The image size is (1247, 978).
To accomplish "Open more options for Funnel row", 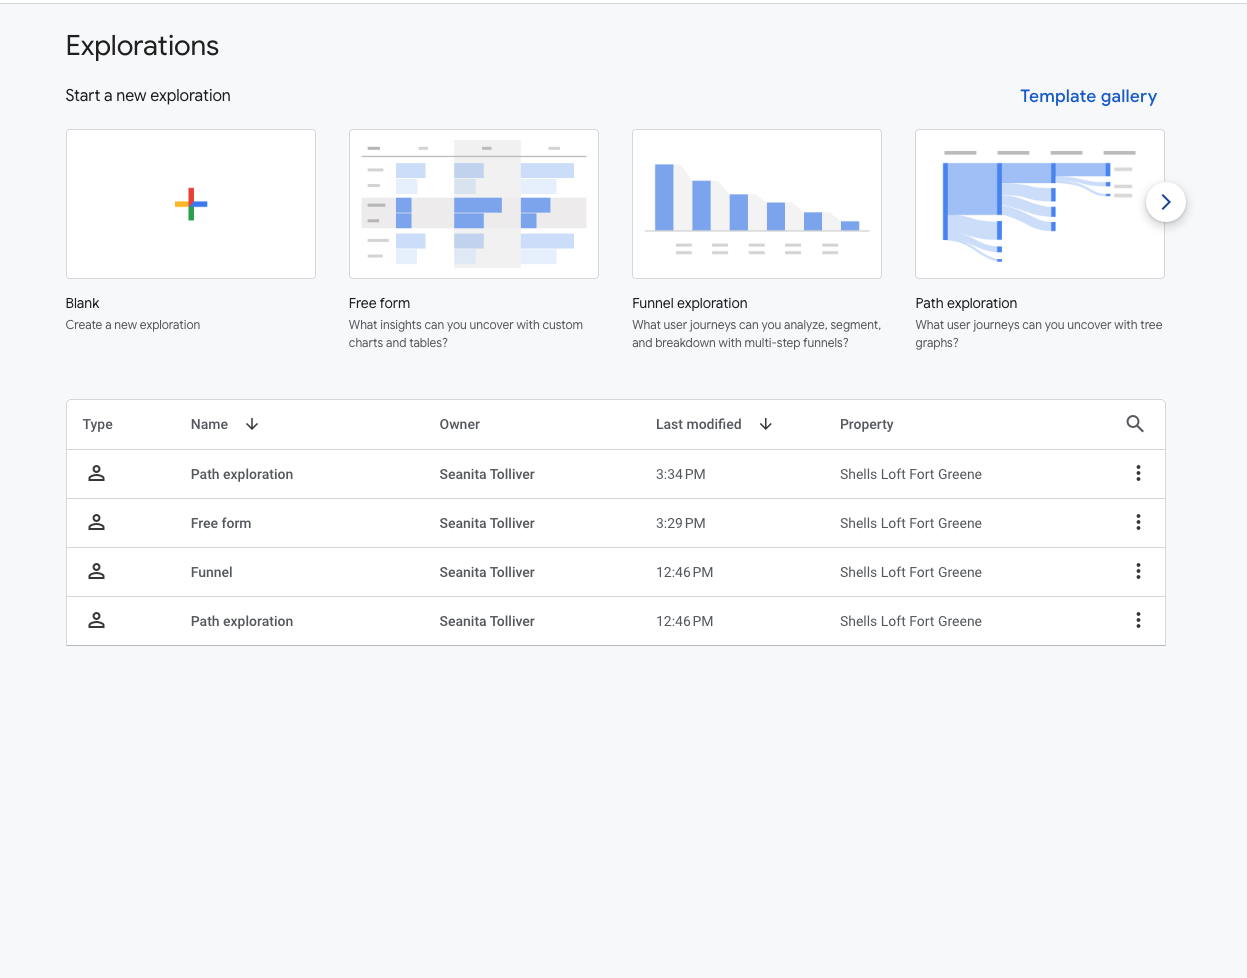I will click(1138, 572).
